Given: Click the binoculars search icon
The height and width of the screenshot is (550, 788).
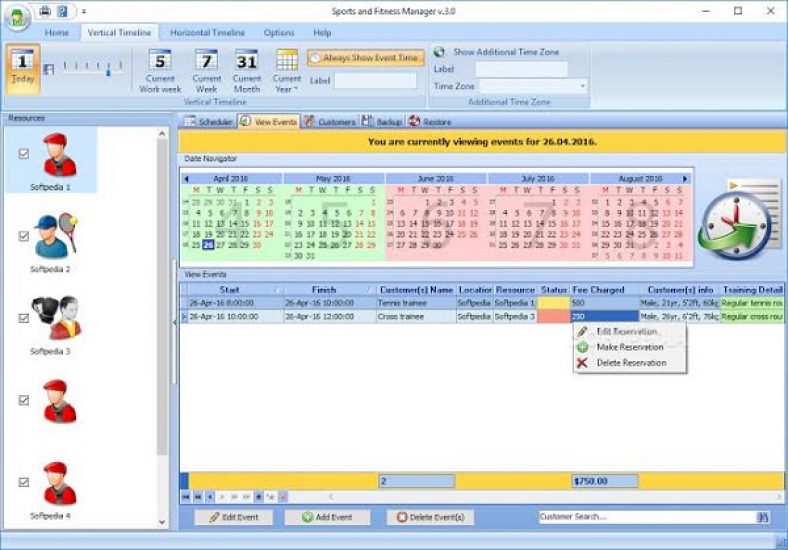Looking at the screenshot, I should coord(762,517).
